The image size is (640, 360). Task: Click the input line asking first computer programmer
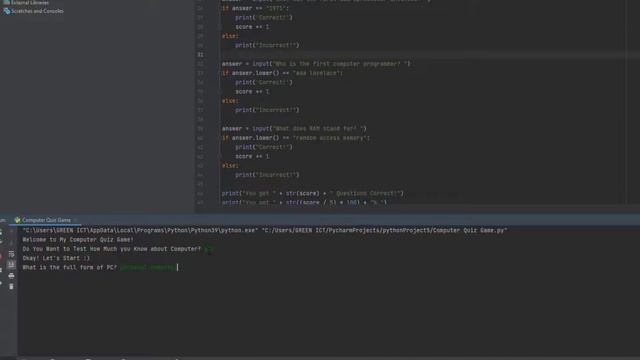coord(316,64)
